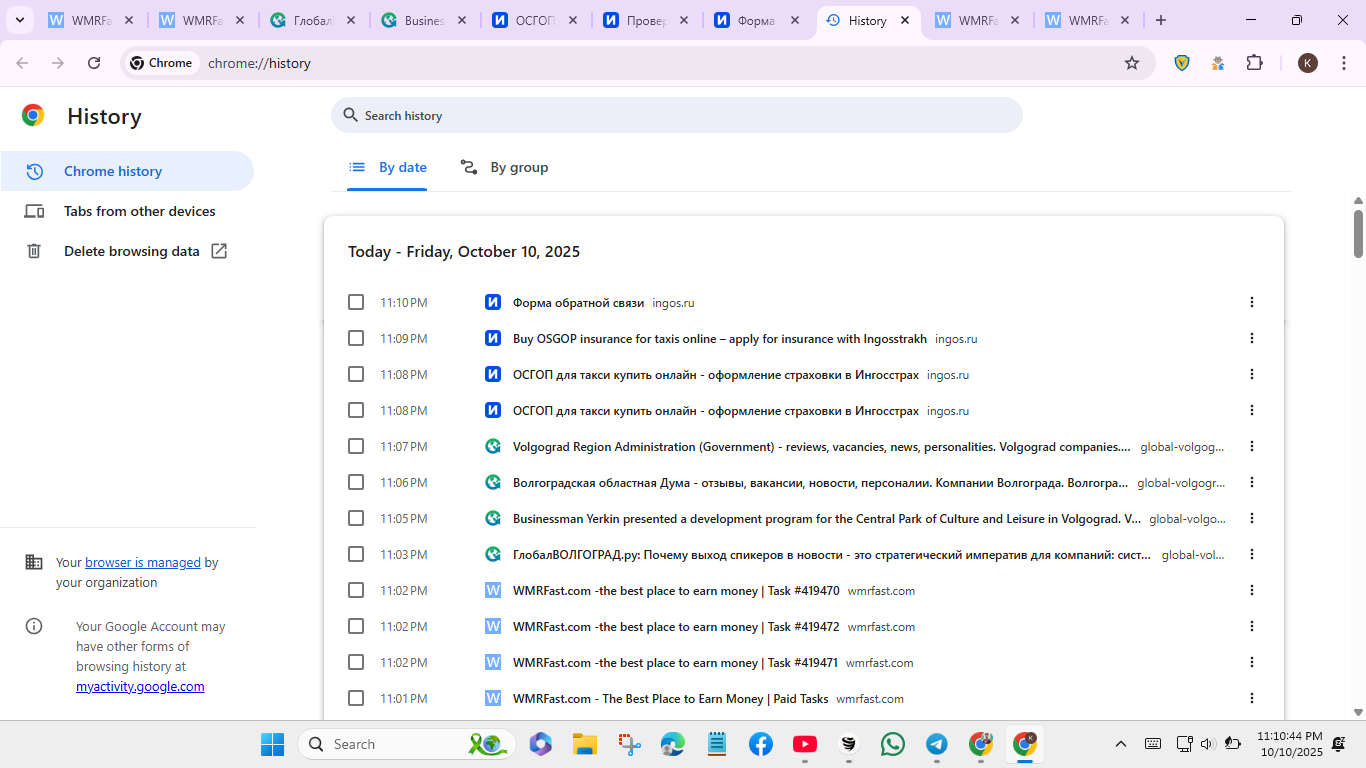Open more actions for Task #419471 entry
1366x768 pixels.
1252,662
